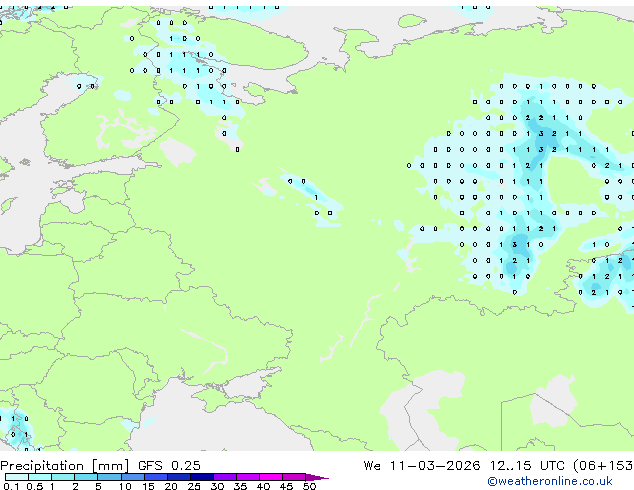Click the '50' legend scale value

[x=309, y=486]
